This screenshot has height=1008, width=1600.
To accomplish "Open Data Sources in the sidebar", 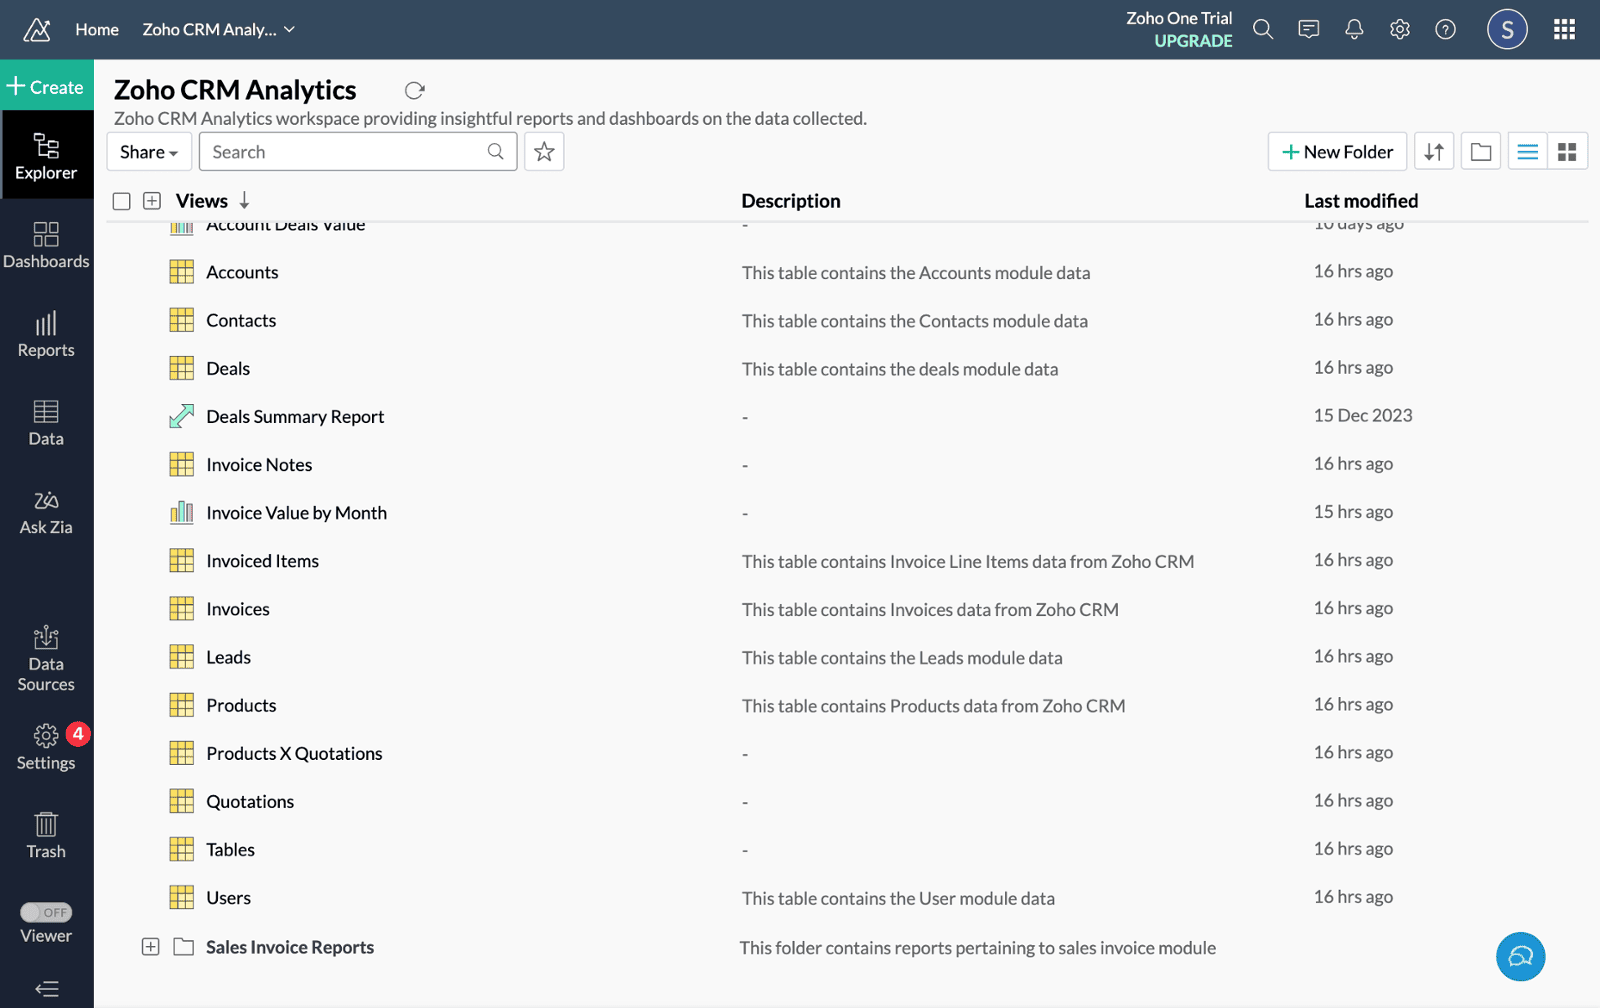I will point(46,658).
